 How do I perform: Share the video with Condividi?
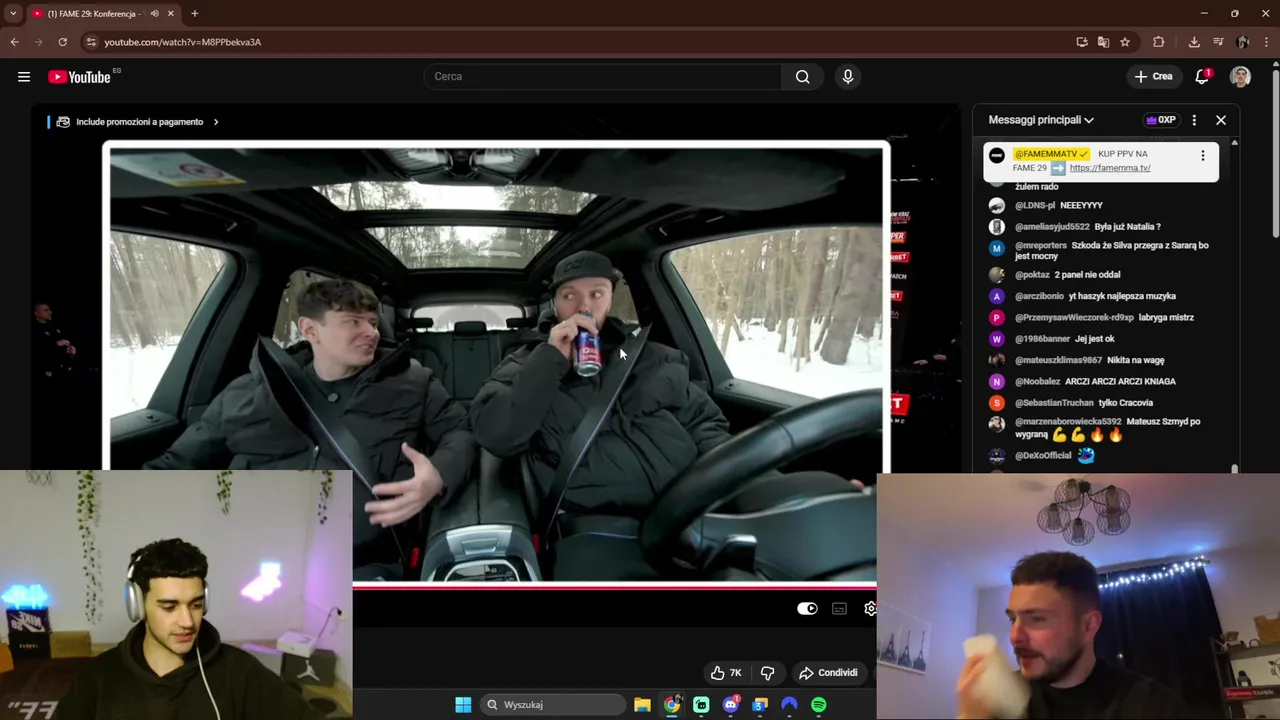pos(828,673)
